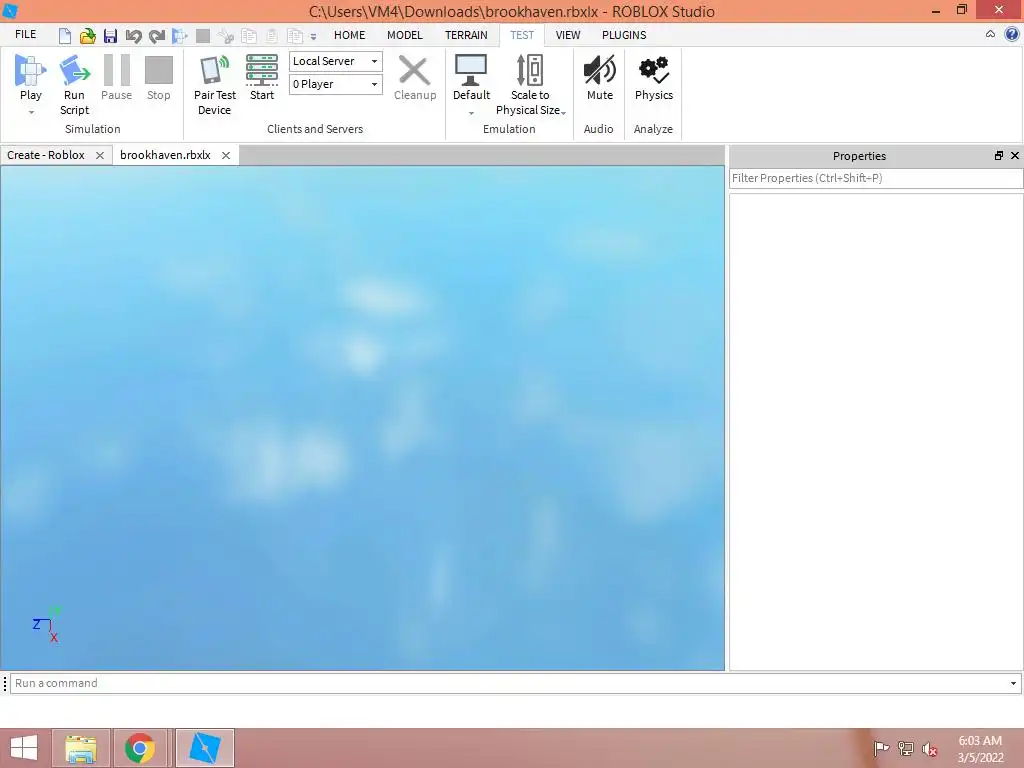
Task: Click network icon in system tray
Action: tap(905, 748)
